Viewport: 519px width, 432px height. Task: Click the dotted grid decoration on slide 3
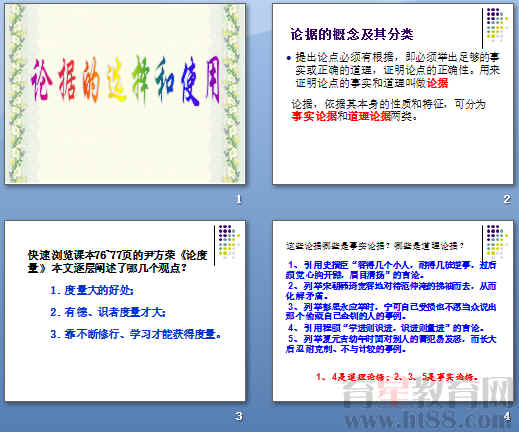[x=229, y=241]
